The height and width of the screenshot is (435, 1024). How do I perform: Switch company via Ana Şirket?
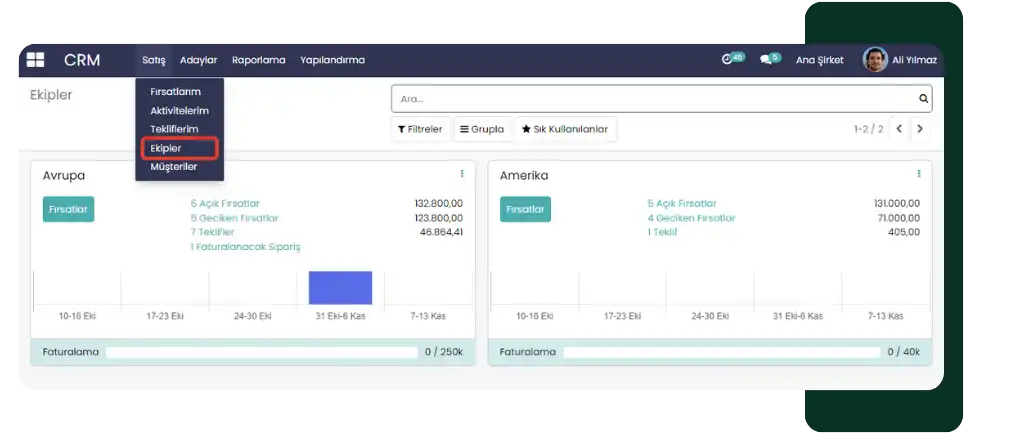[x=820, y=60]
